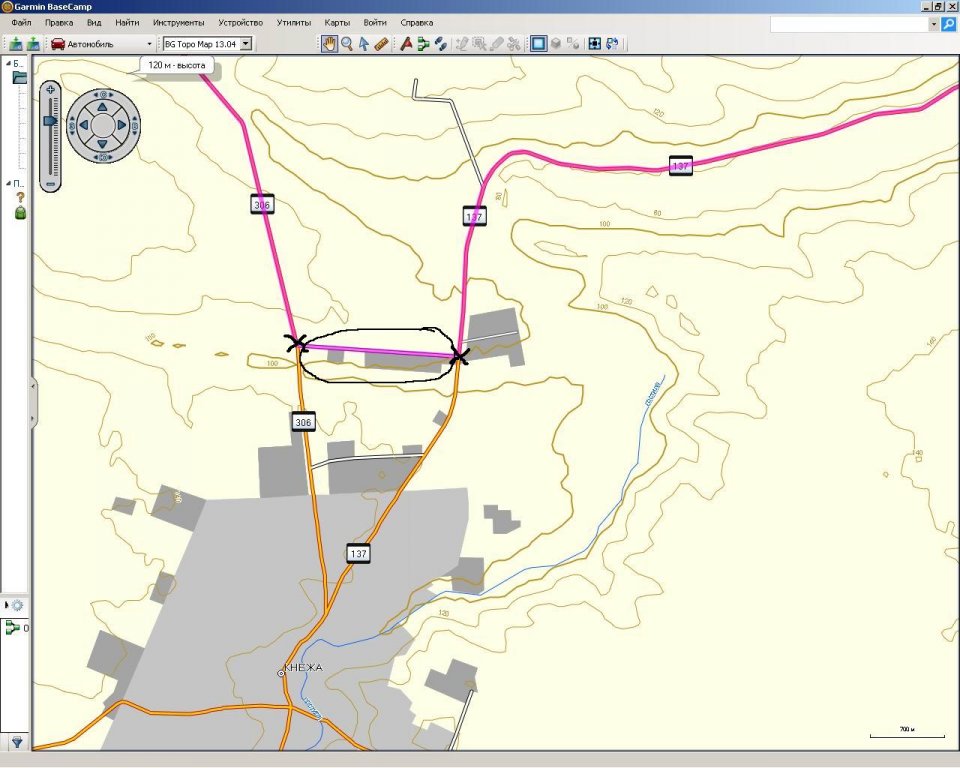Viewport: 960px width, 768px height.
Task: Open the Карты menu
Action: point(337,23)
